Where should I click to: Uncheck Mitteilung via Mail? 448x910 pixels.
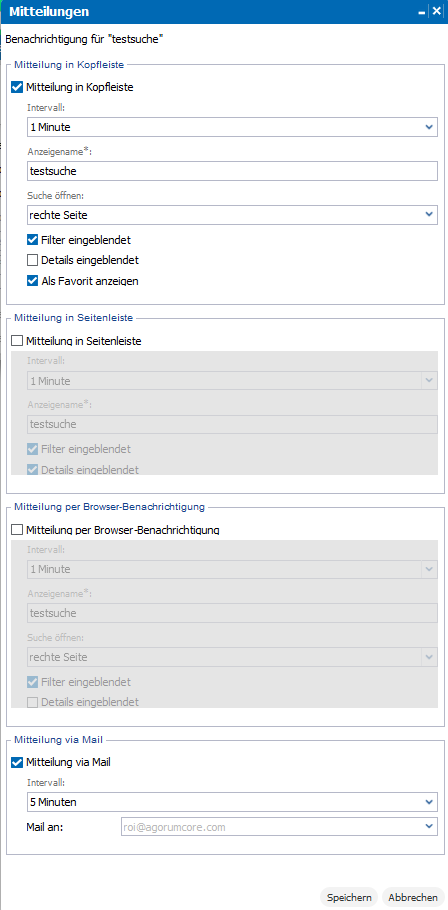(17, 763)
